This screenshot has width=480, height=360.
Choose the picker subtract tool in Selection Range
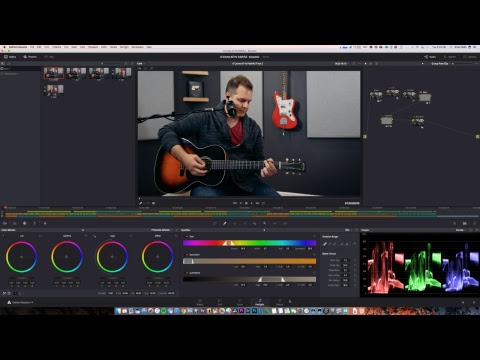(330, 244)
